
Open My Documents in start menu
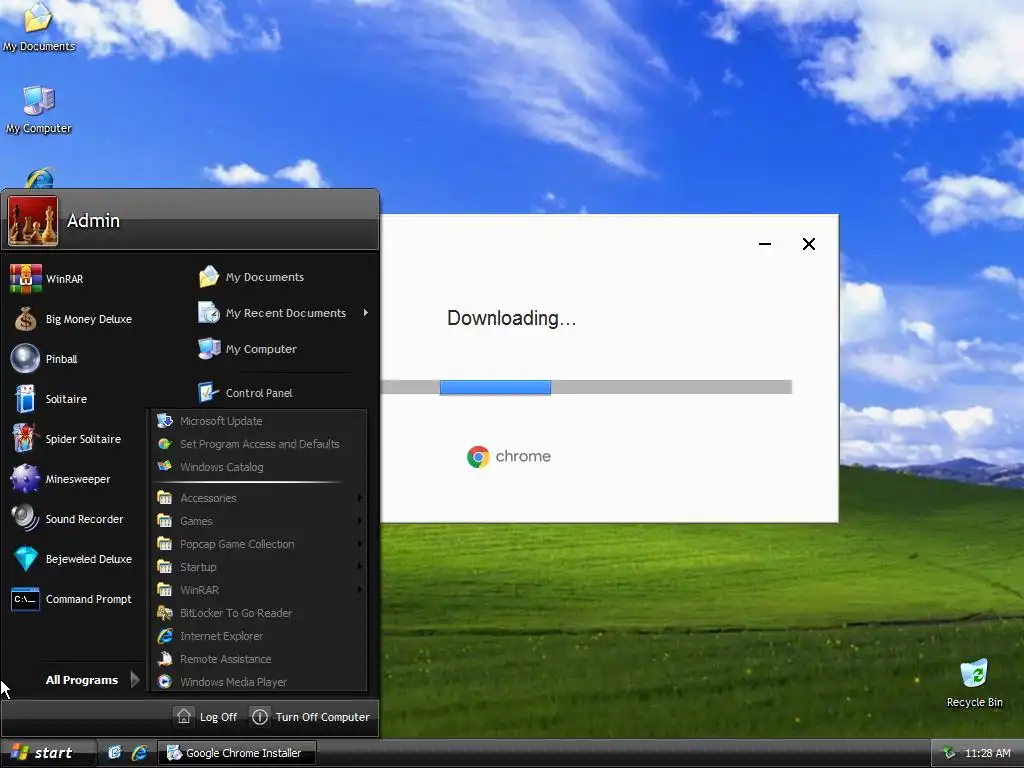click(251, 277)
